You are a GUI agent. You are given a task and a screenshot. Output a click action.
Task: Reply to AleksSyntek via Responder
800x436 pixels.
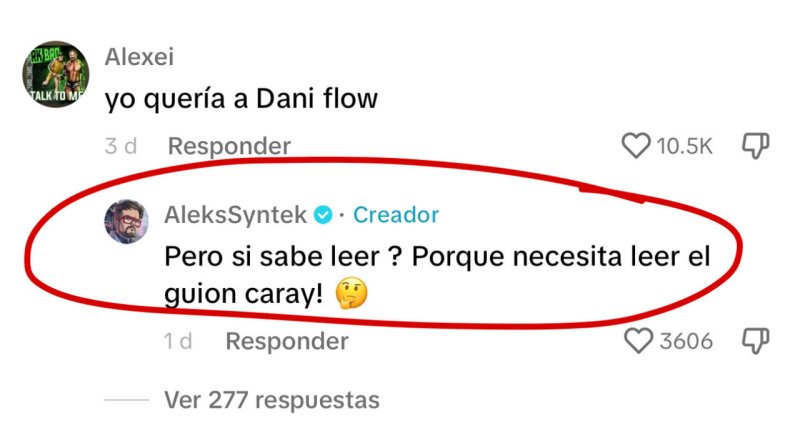point(287,341)
